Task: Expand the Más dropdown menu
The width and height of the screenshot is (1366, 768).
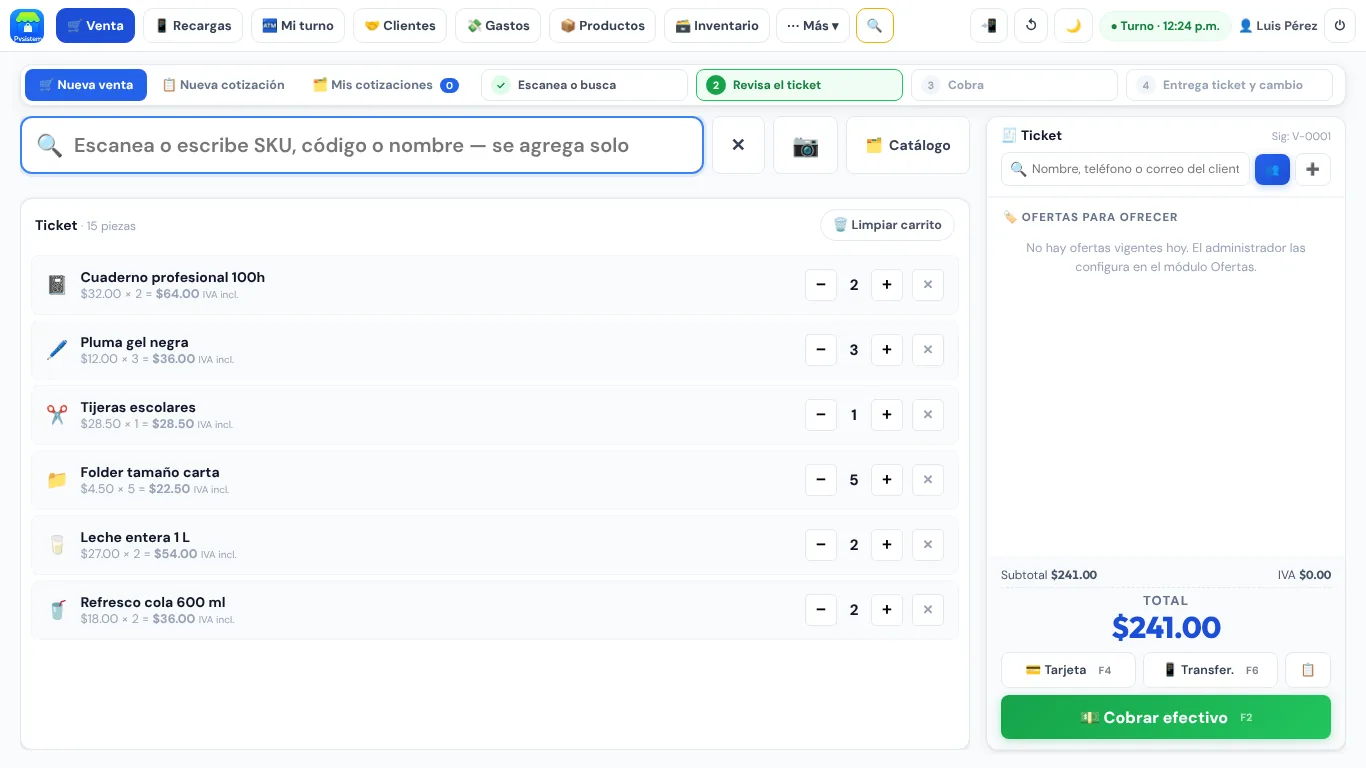Action: pos(813,26)
